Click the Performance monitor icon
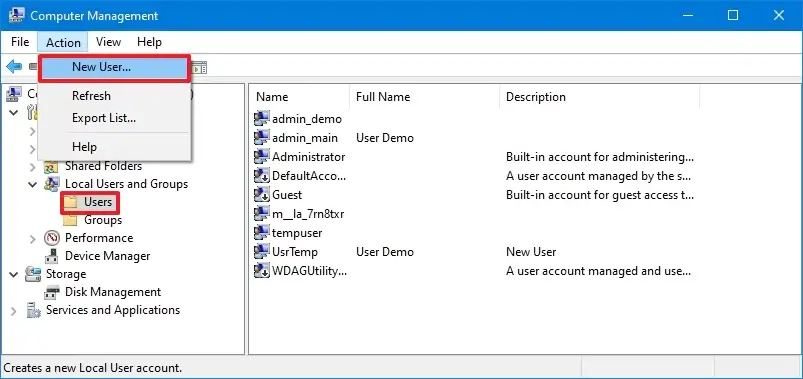The width and height of the screenshot is (803, 379). point(52,238)
